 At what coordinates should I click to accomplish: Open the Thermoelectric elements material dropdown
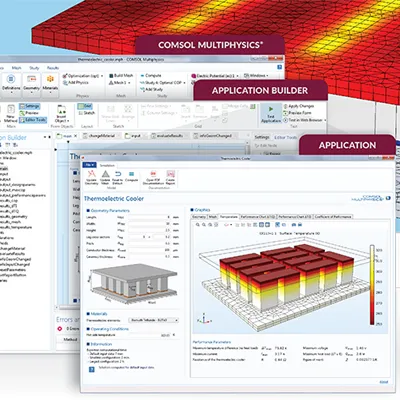(x=154, y=320)
